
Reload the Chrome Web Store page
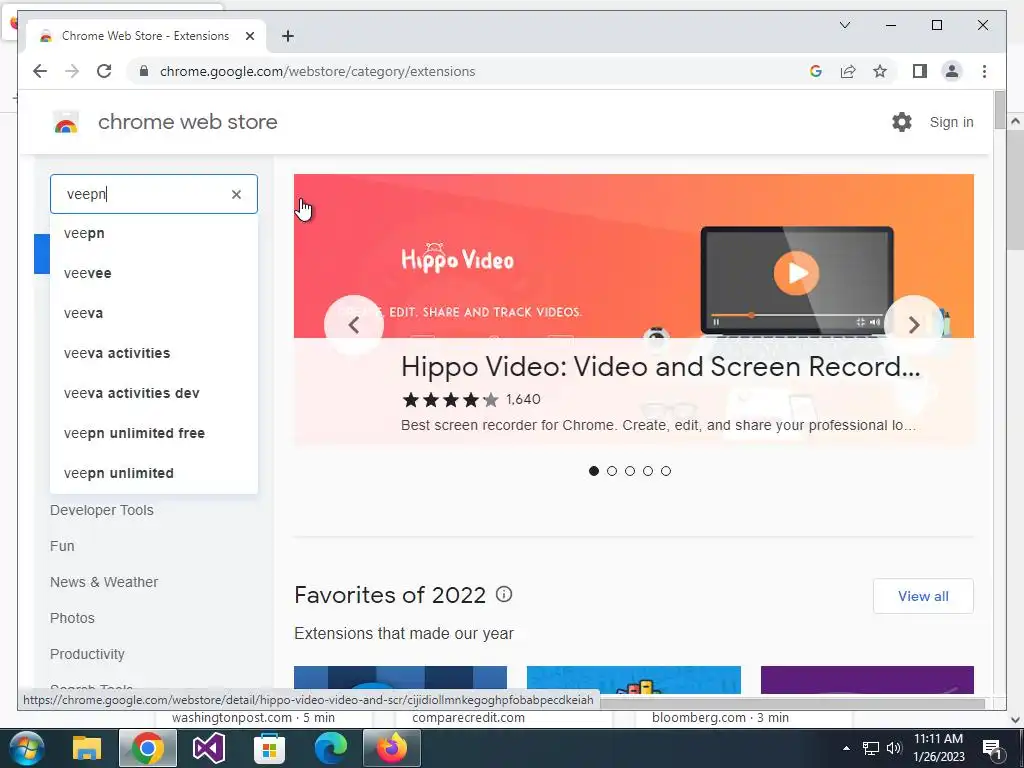pos(104,71)
